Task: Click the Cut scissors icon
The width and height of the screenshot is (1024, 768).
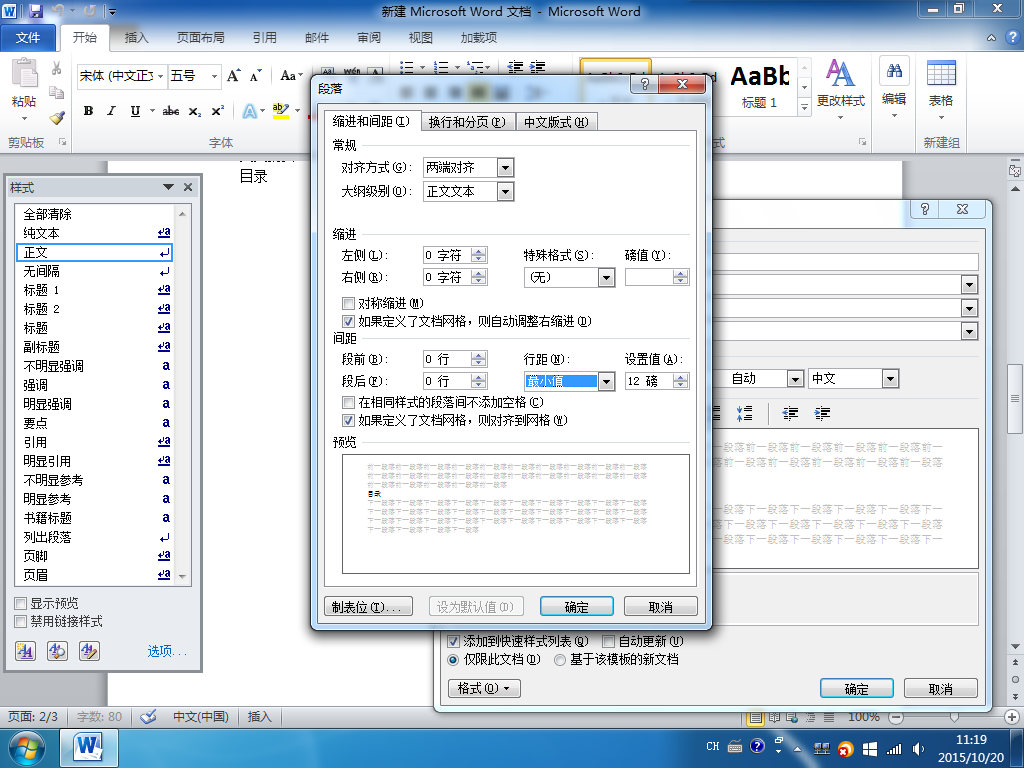Action: pyautogui.click(x=57, y=68)
